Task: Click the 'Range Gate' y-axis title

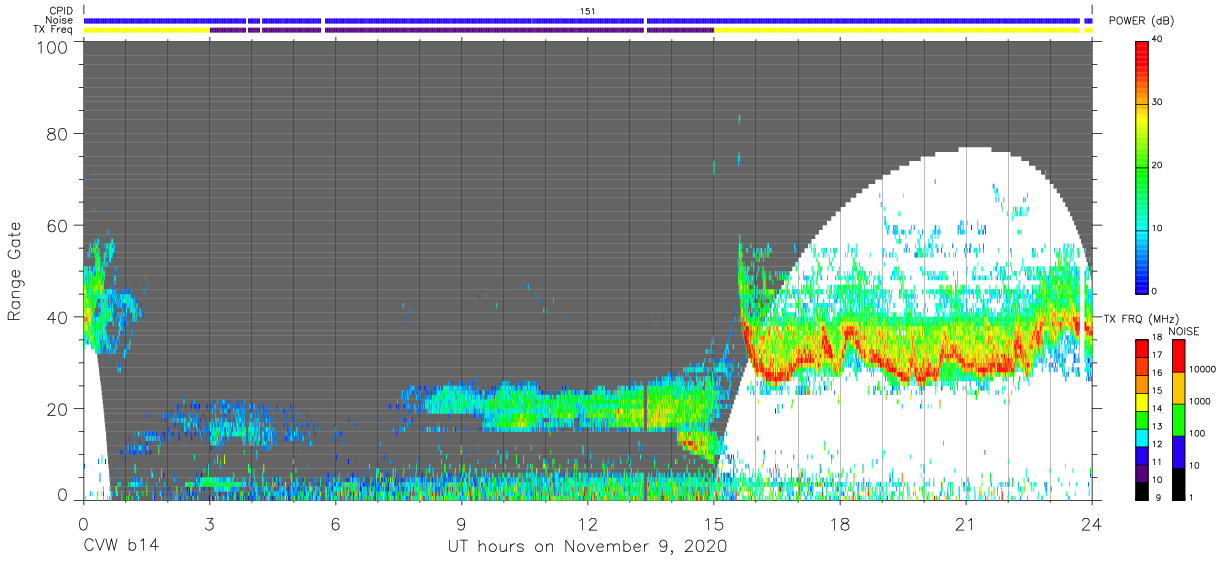Action: click(15, 273)
